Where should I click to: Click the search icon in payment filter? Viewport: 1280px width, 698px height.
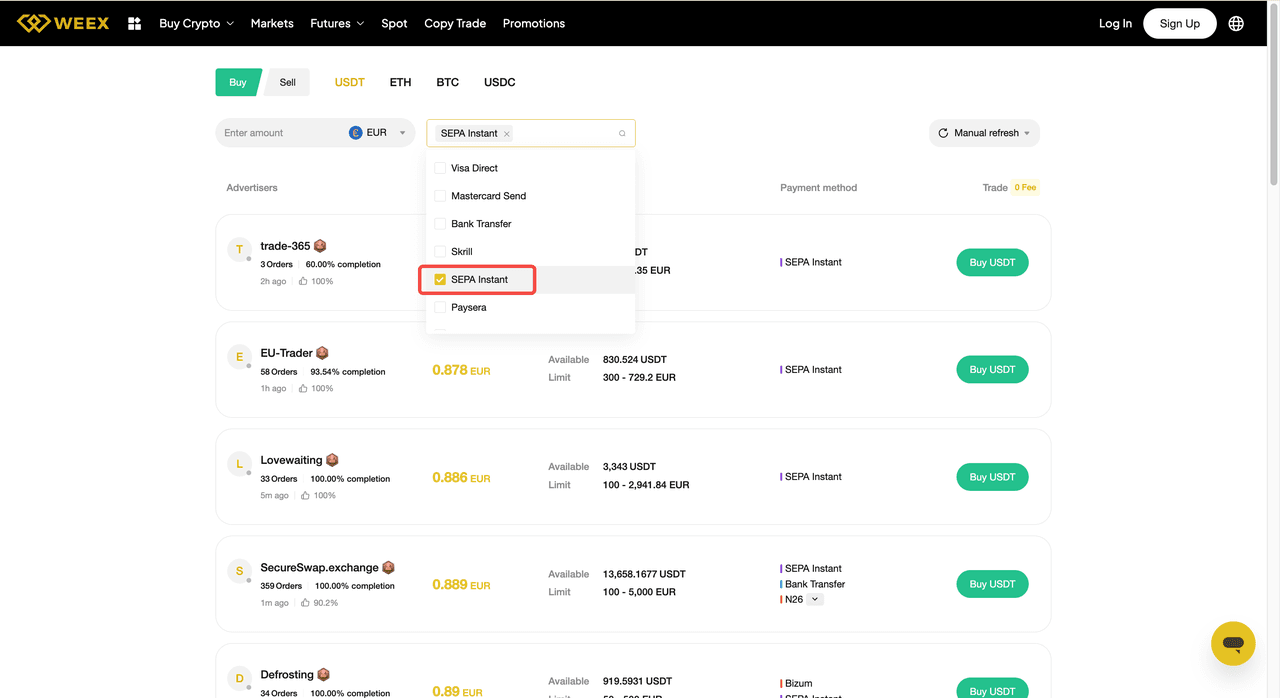[622, 133]
